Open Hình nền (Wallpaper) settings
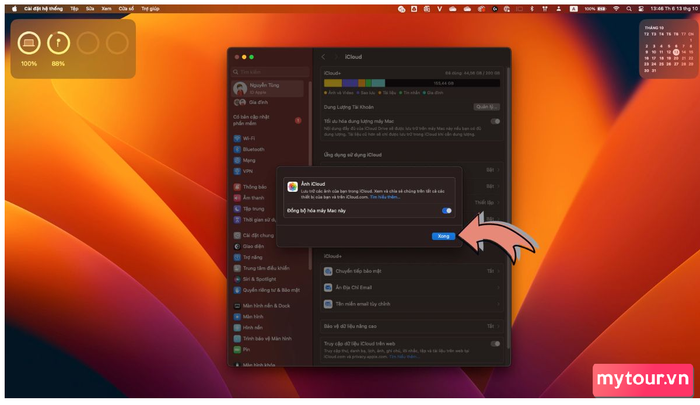This screenshot has height=405, width=700. [252, 327]
